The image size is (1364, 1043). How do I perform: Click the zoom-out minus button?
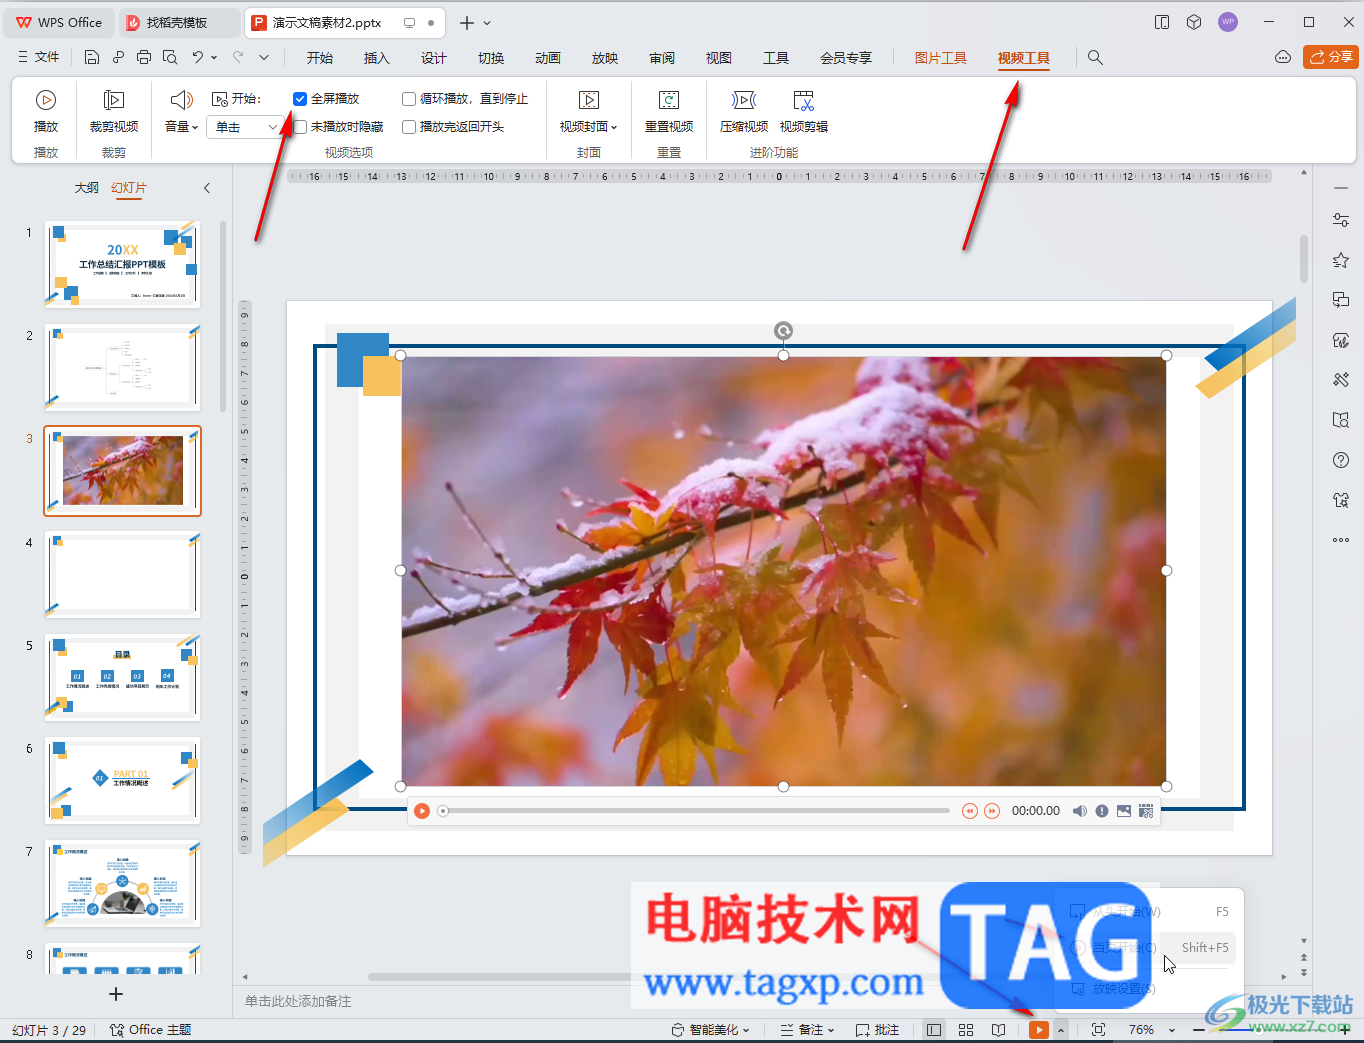pyautogui.click(x=1199, y=1030)
